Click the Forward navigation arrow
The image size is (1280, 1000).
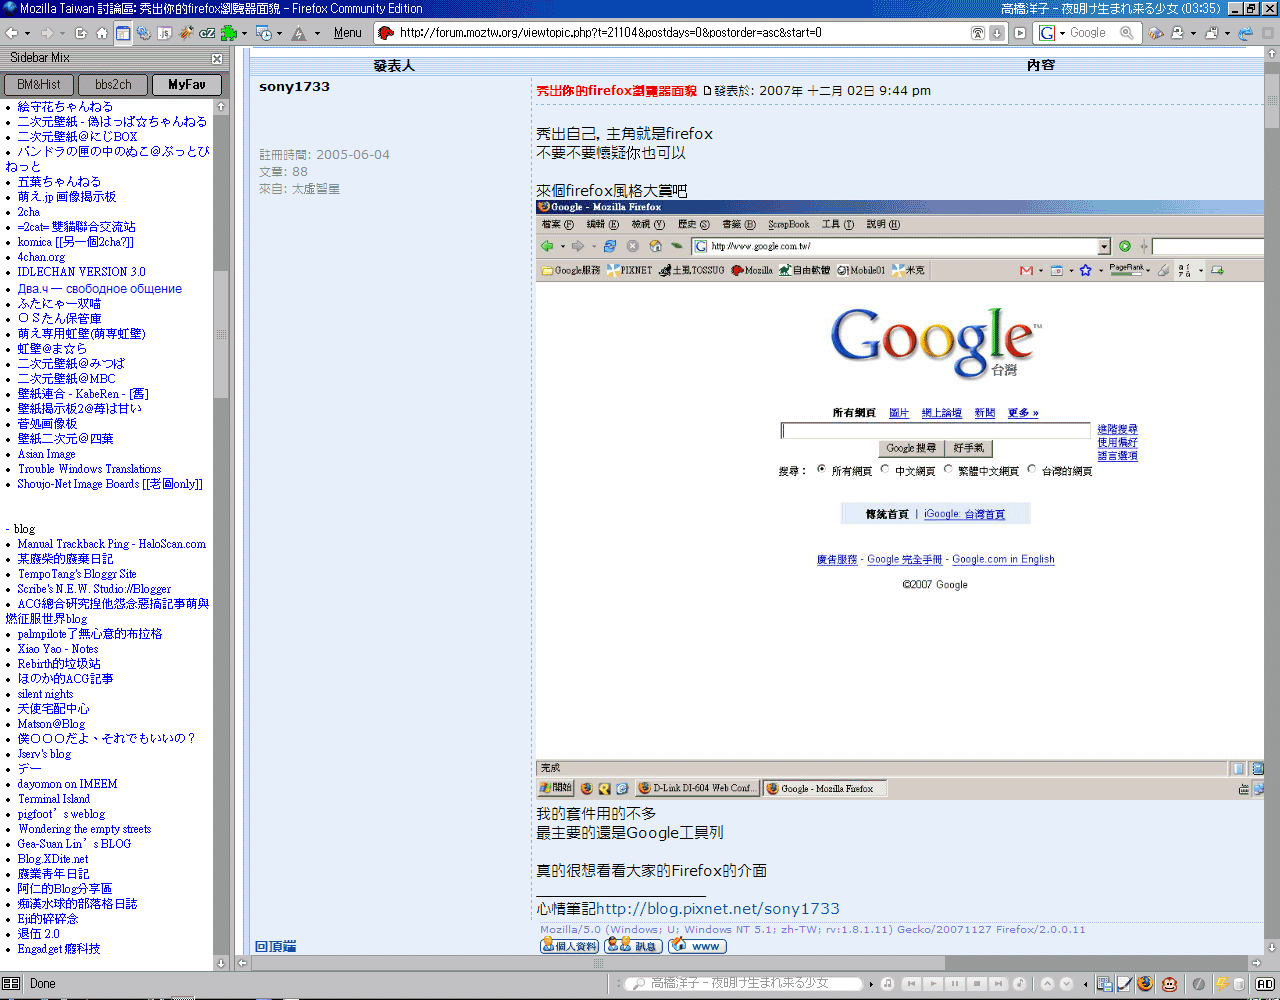click(x=47, y=33)
